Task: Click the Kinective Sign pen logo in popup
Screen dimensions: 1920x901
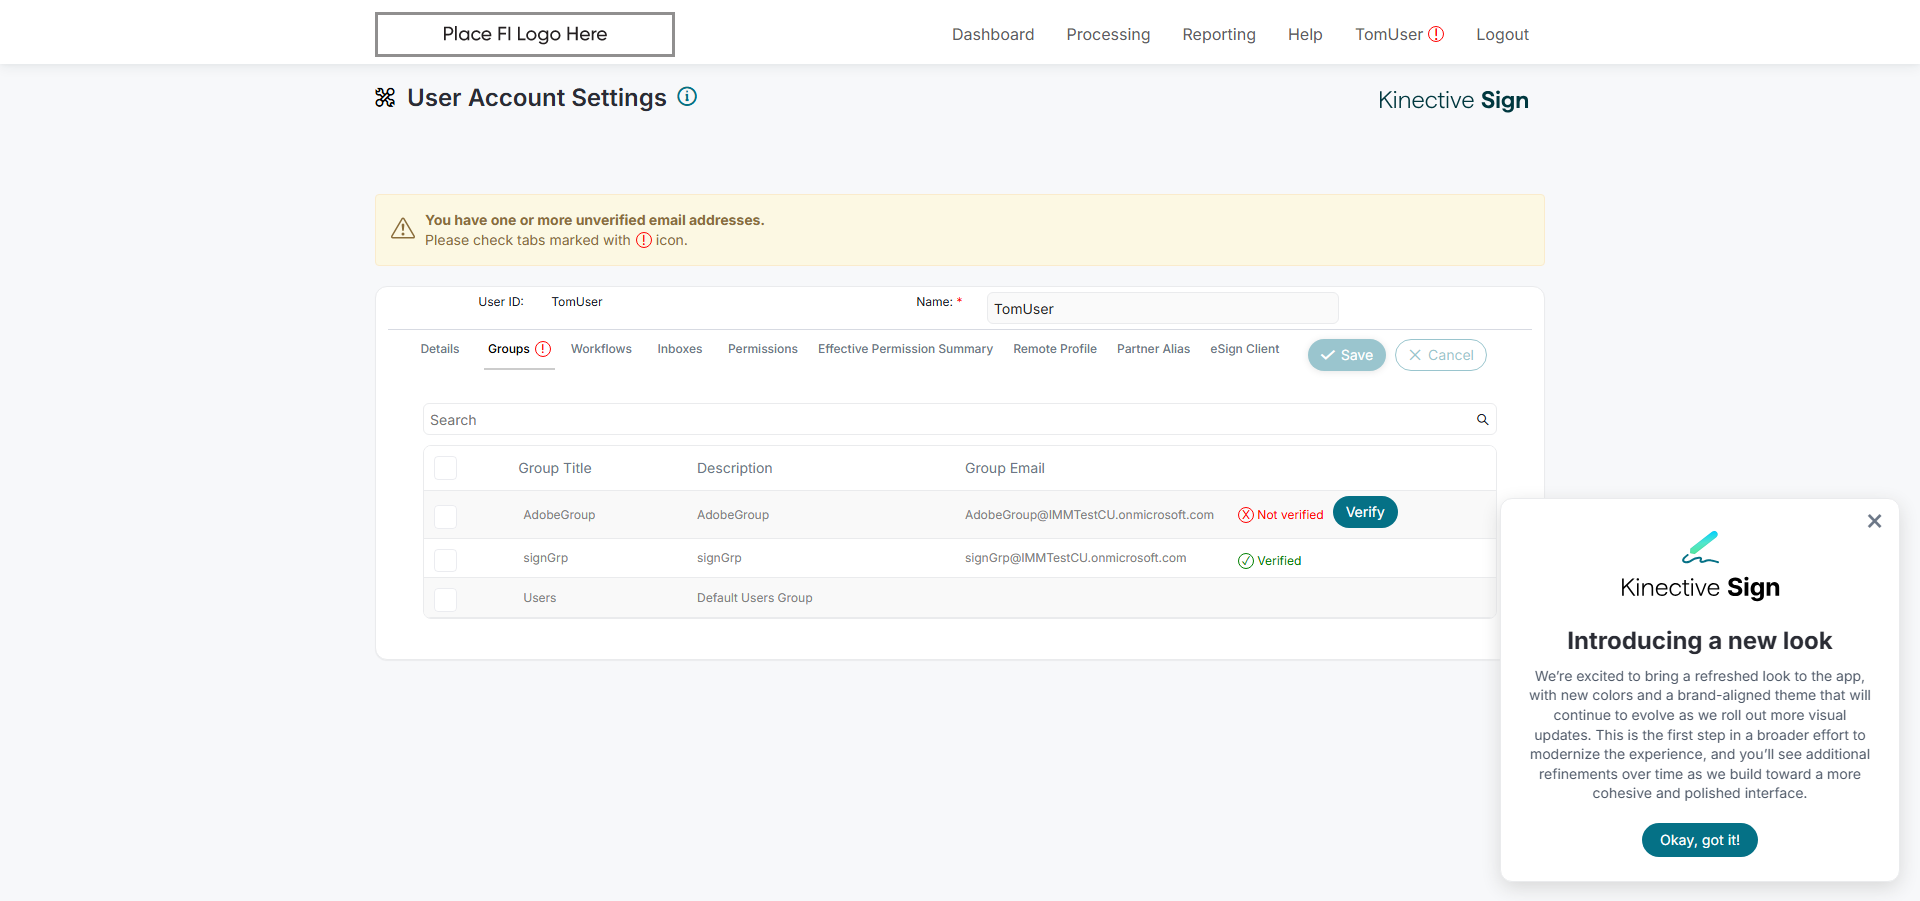Action: tap(1700, 548)
